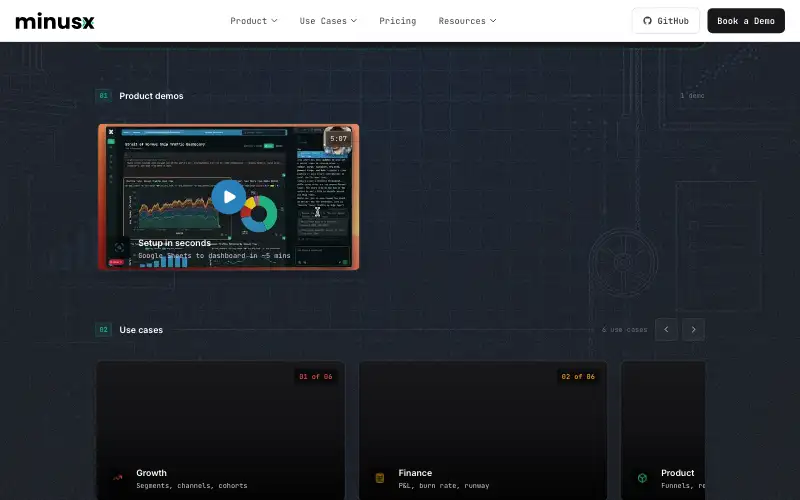Screen dimensions: 800x500
Task: Go to the Pricing page
Action: pos(397,21)
